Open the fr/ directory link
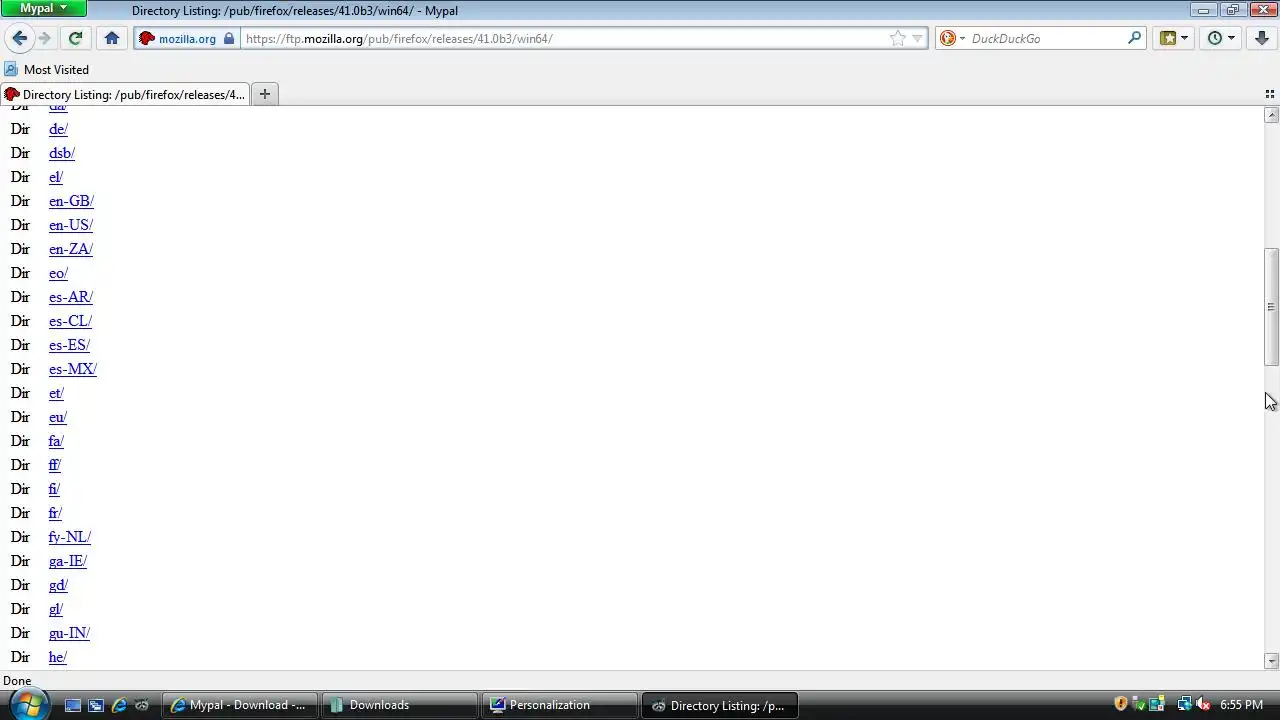The width and height of the screenshot is (1280, 720). (x=55, y=513)
